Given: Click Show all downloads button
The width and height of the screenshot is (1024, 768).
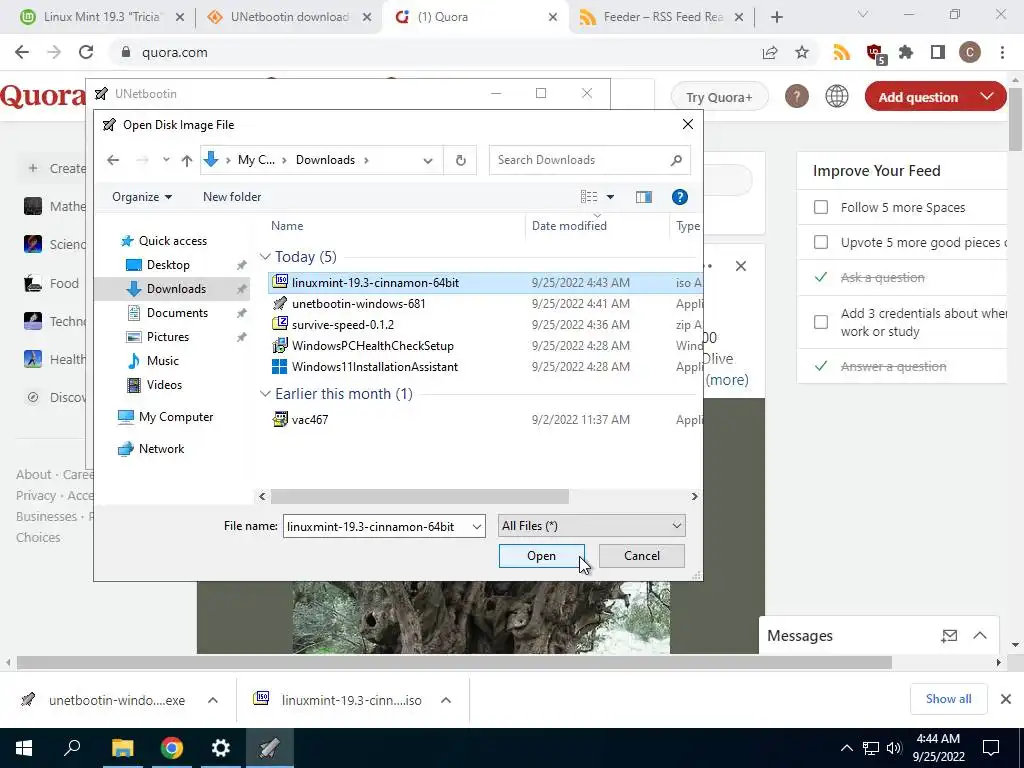Looking at the screenshot, I should coord(948,699).
